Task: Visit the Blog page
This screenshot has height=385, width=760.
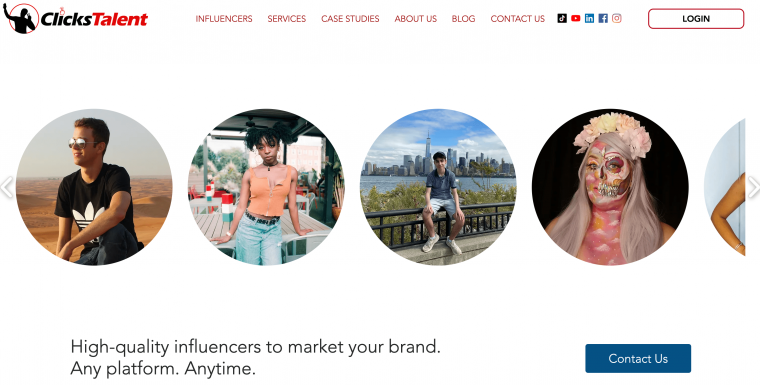Action: 463,19
